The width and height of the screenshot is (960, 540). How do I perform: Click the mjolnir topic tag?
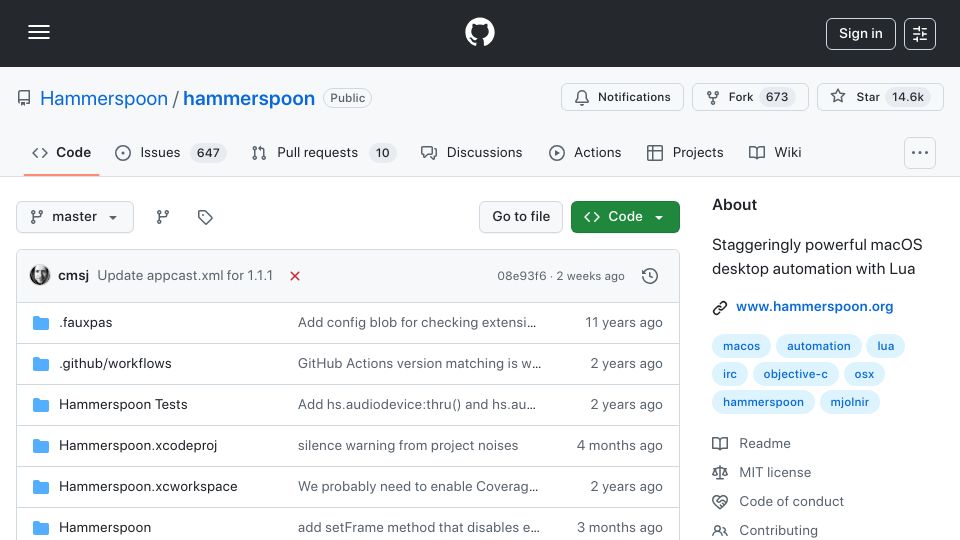(850, 402)
